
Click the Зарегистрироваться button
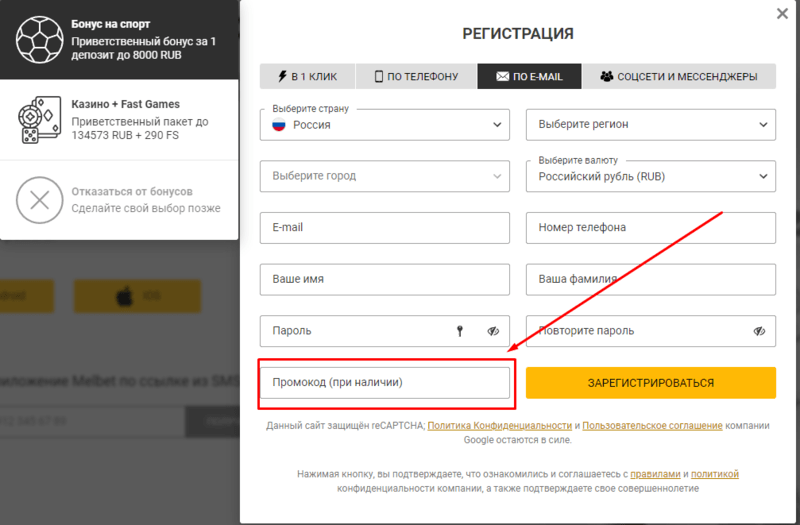pos(651,383)
